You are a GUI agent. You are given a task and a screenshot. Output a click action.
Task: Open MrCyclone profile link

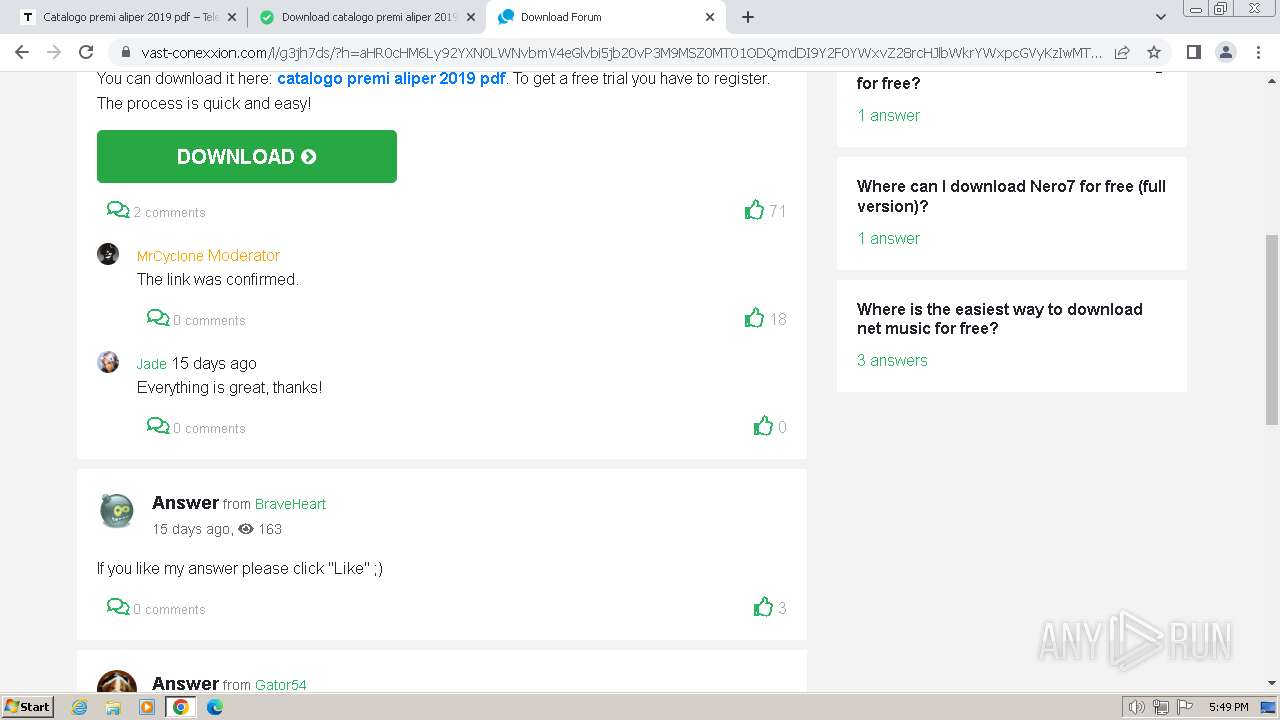click(170, 256)
